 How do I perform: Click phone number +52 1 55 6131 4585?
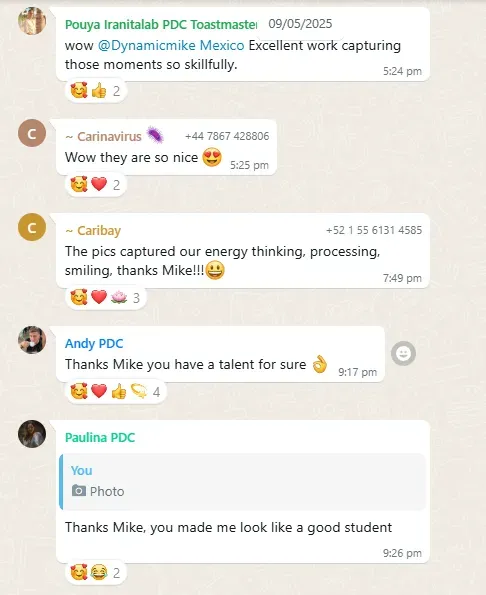pos(374,230)
